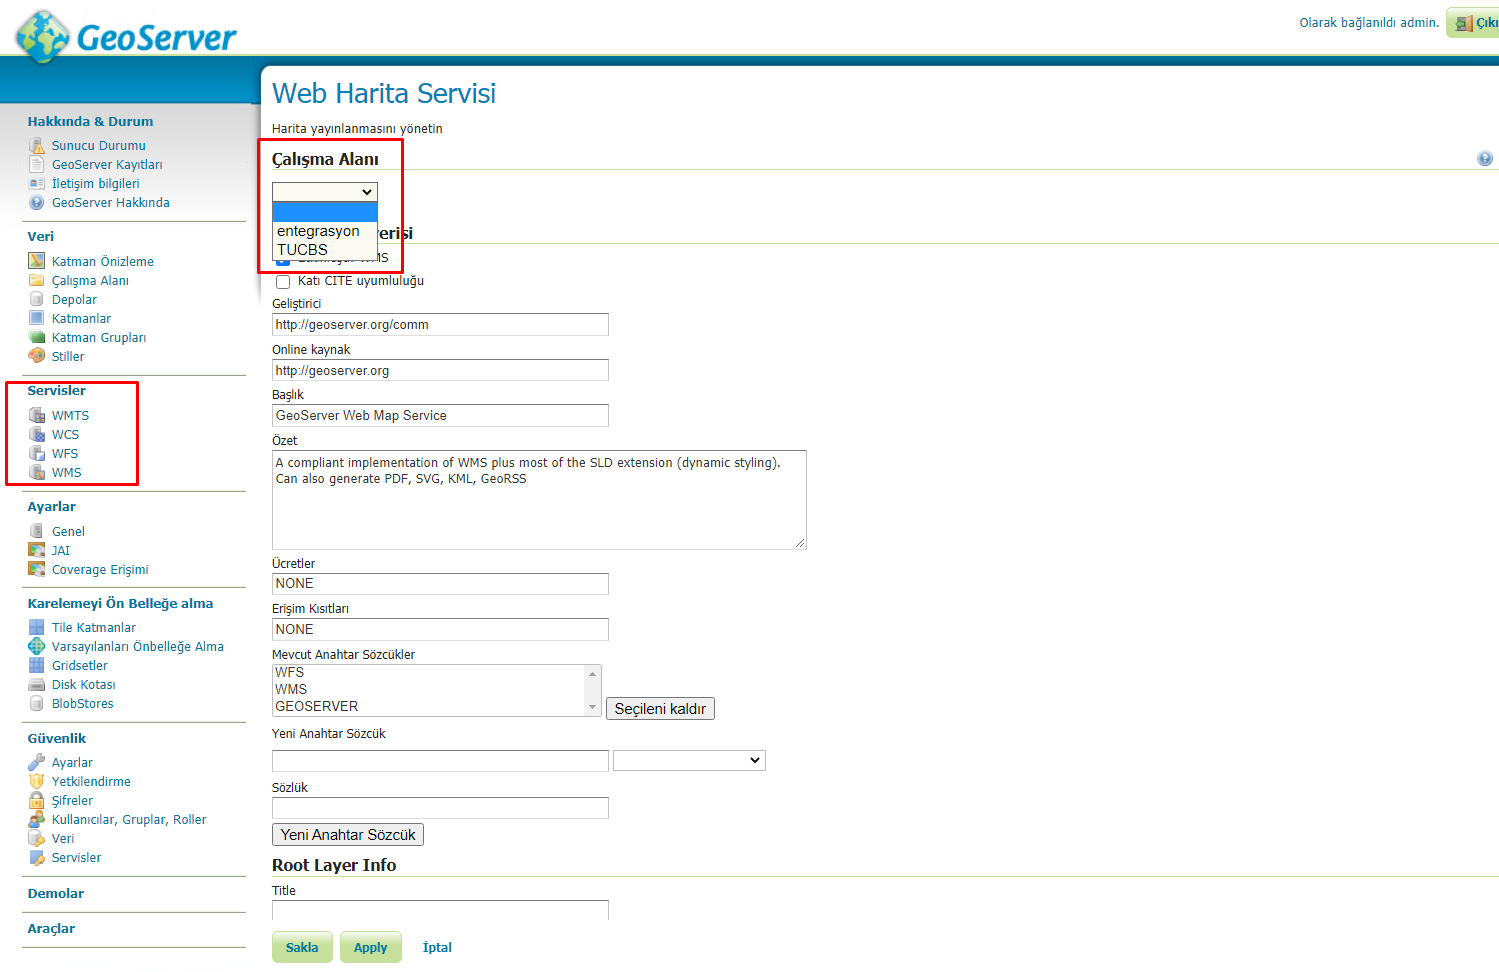Select TUCBS in workspace list
This screenshot has width=1499, height=972.
(324, 250)
